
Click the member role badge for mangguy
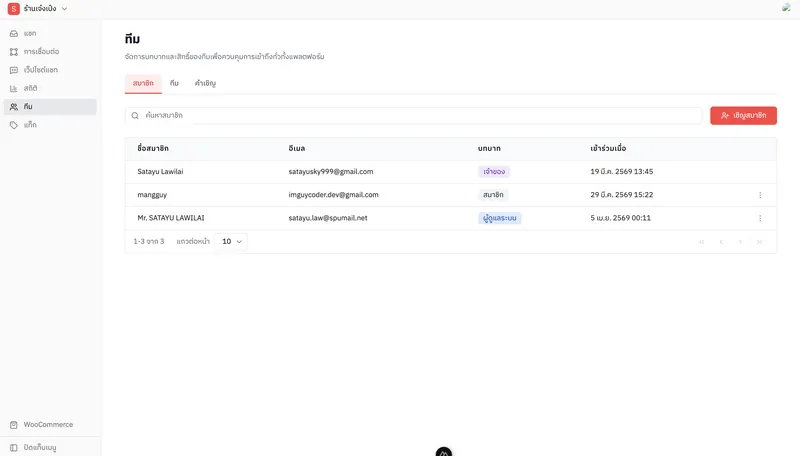tap(493, 195)
